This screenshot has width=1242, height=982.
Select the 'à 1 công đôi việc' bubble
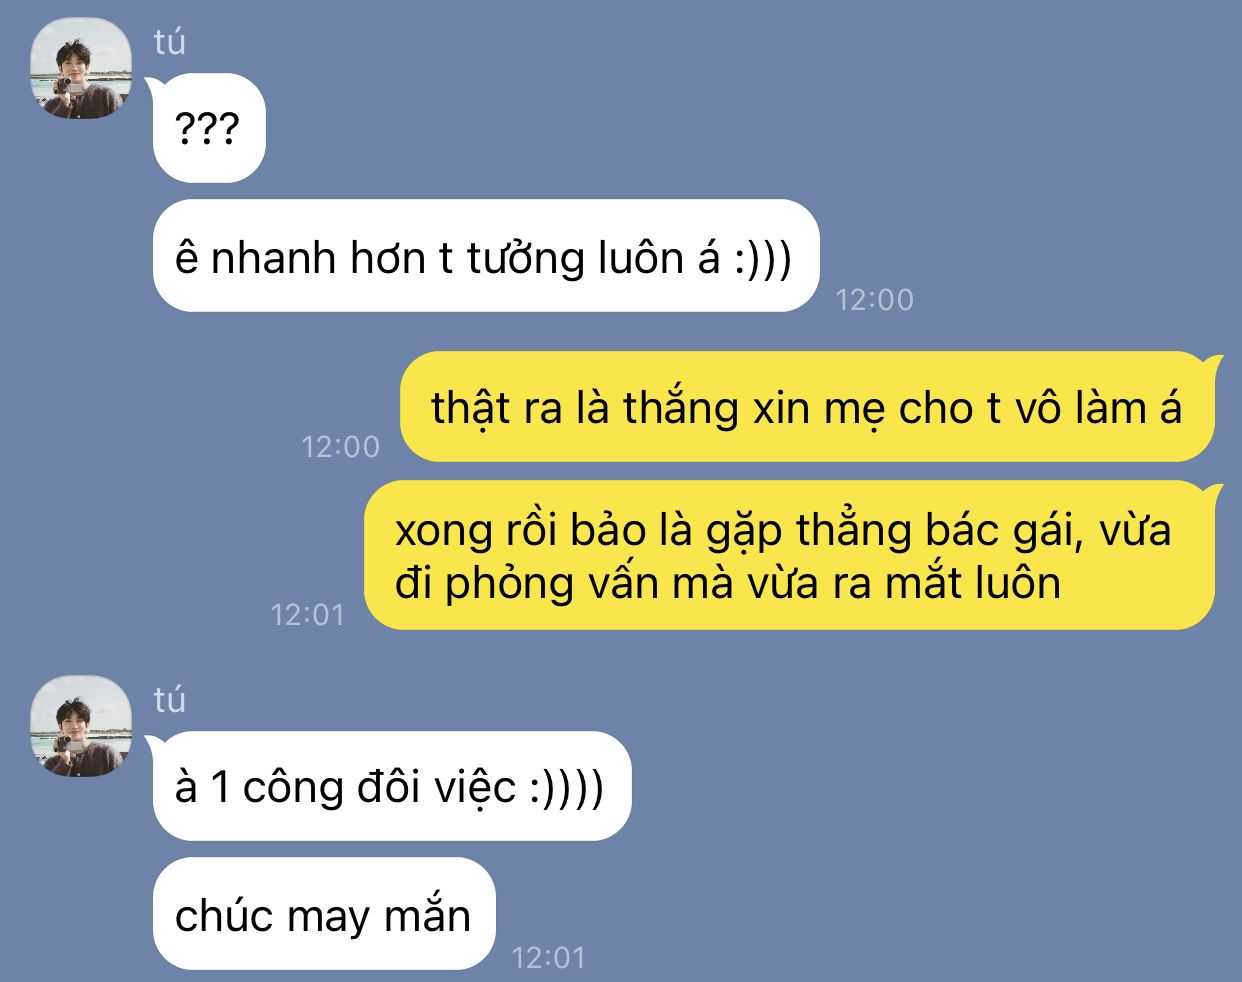point(391,786)
